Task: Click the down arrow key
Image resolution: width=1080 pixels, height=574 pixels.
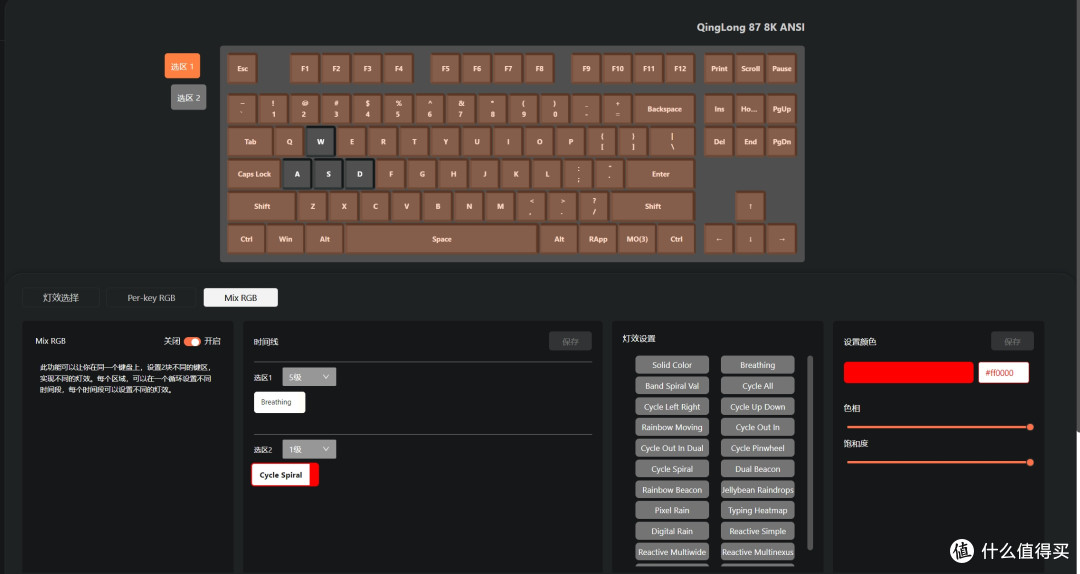Action: point(750,239)
